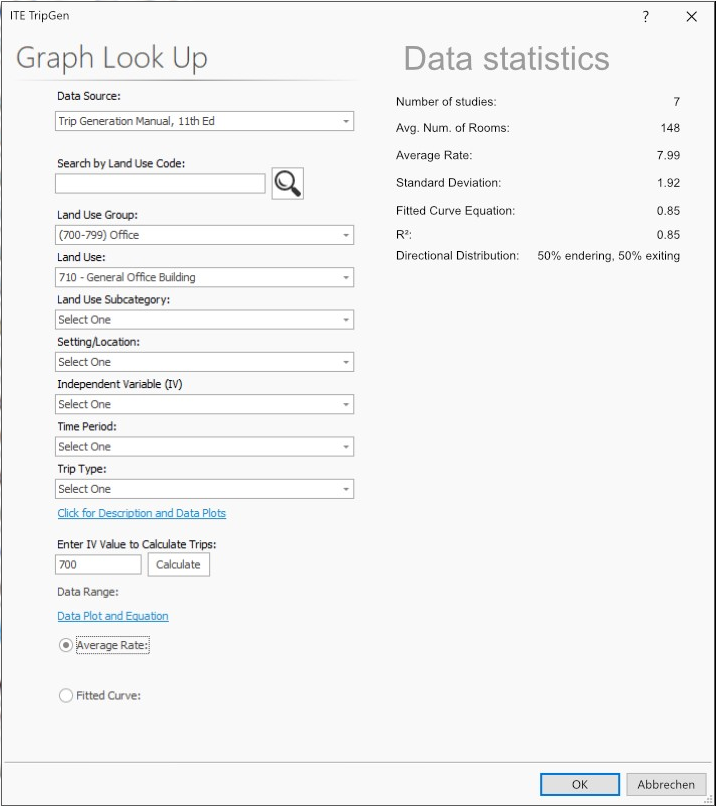Open the Setting/Location dropdown
This screenshot has height=806, width=716.
pos(204,362)
